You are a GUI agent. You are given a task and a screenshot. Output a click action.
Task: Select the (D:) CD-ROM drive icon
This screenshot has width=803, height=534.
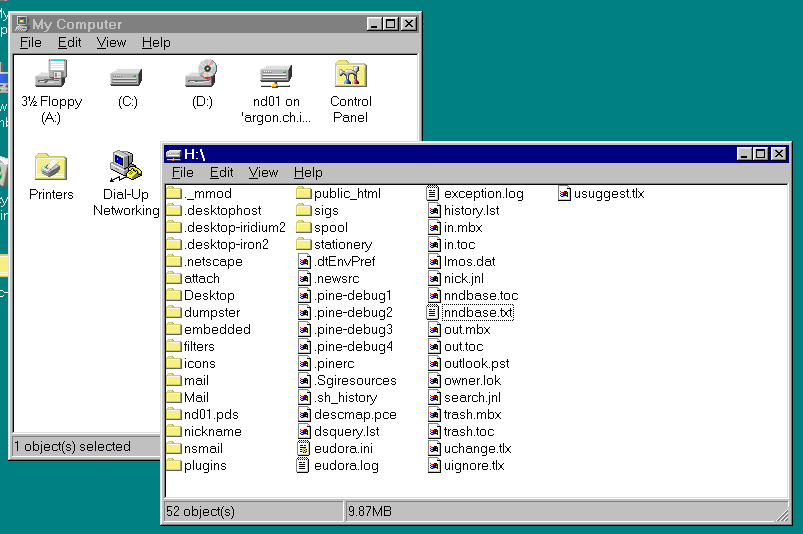click(201, 75)
